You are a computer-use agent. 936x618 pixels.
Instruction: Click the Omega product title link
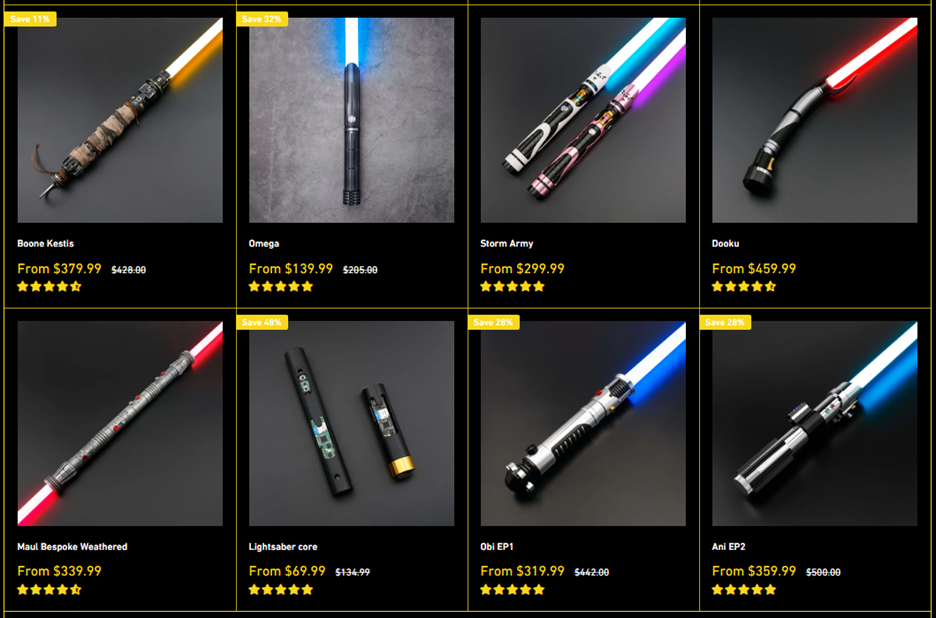pos(264,244)
